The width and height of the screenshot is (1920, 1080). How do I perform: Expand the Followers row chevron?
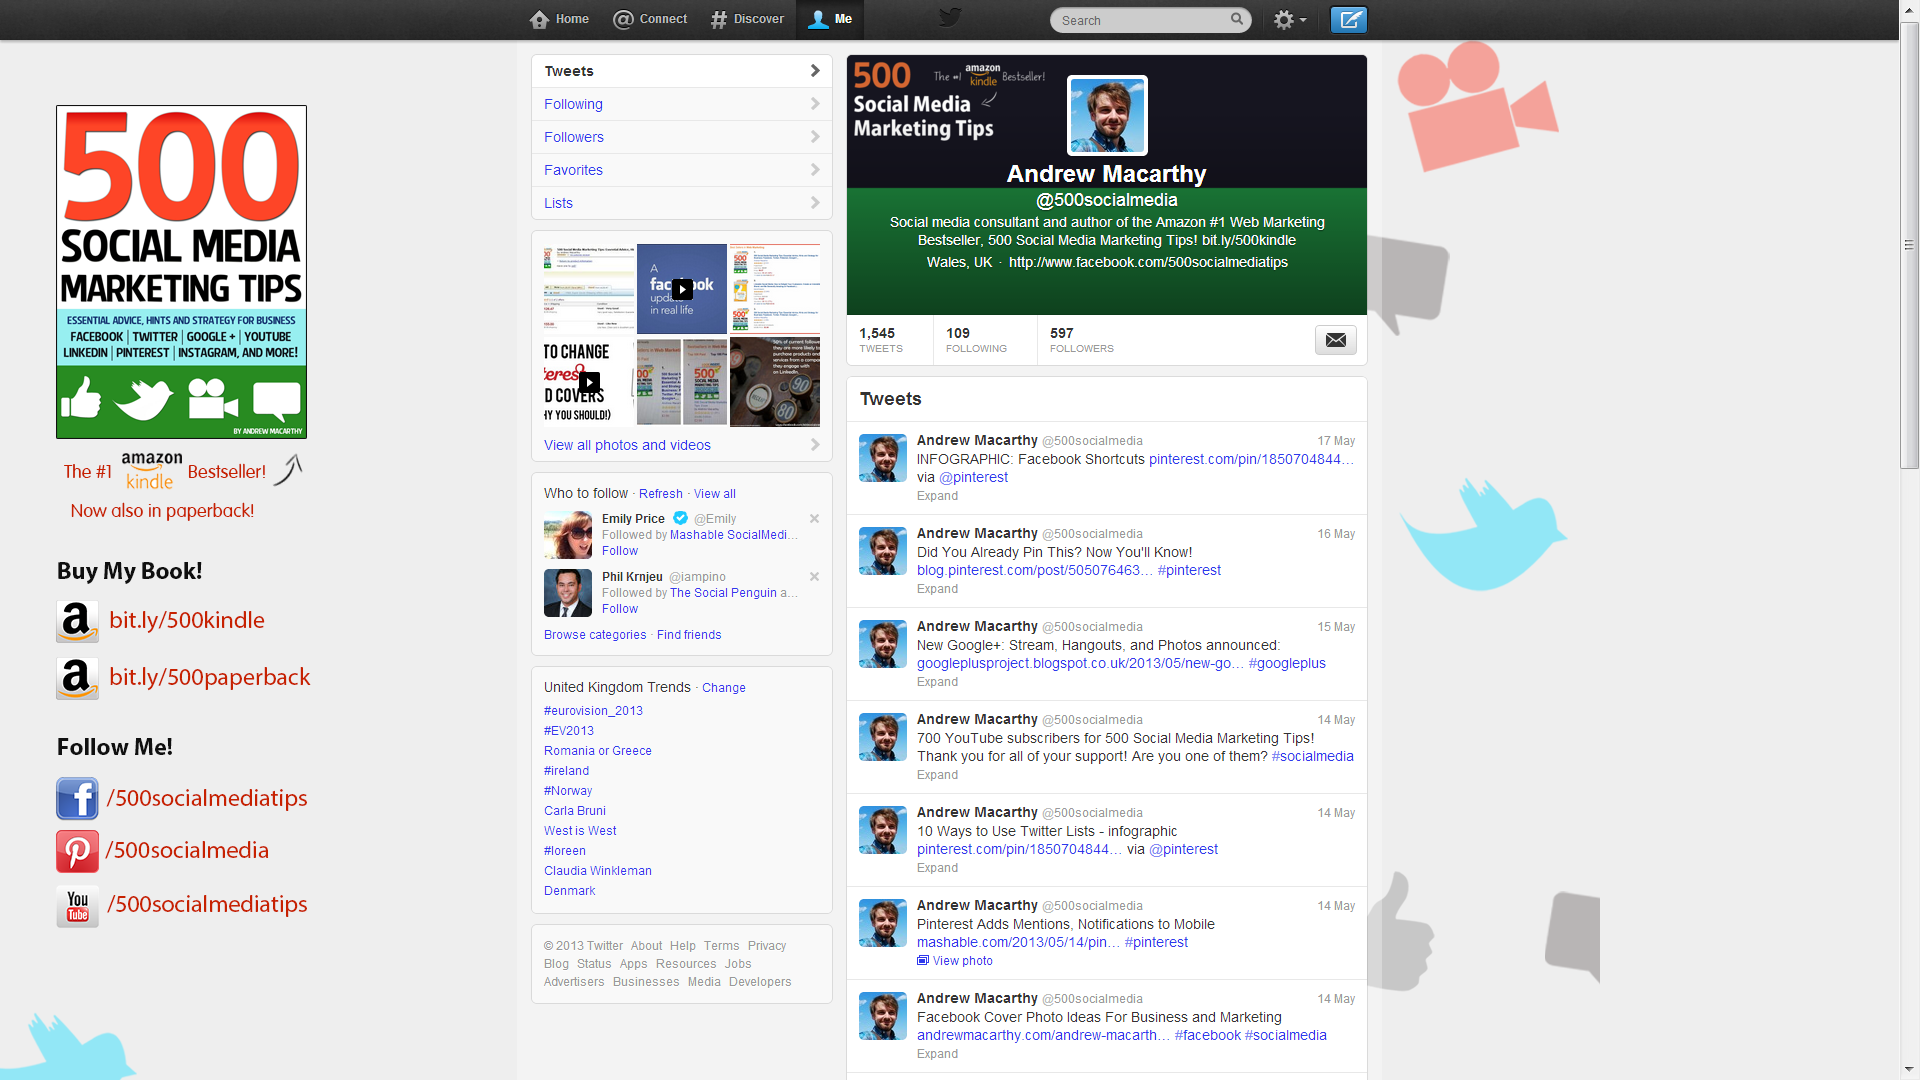[815, 137]
